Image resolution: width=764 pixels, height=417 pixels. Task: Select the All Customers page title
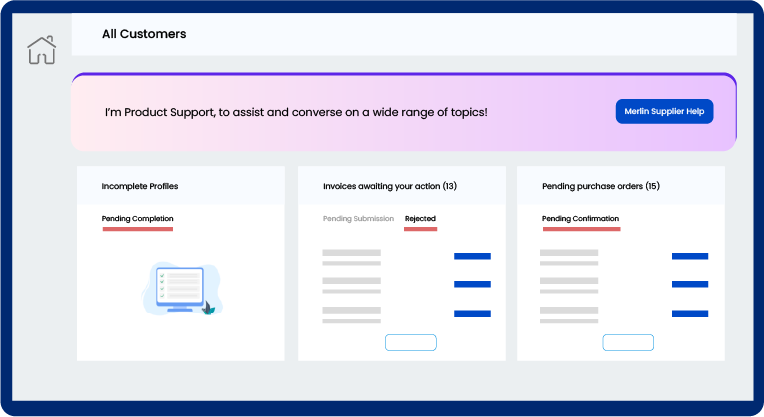click(x=144, y=34)
